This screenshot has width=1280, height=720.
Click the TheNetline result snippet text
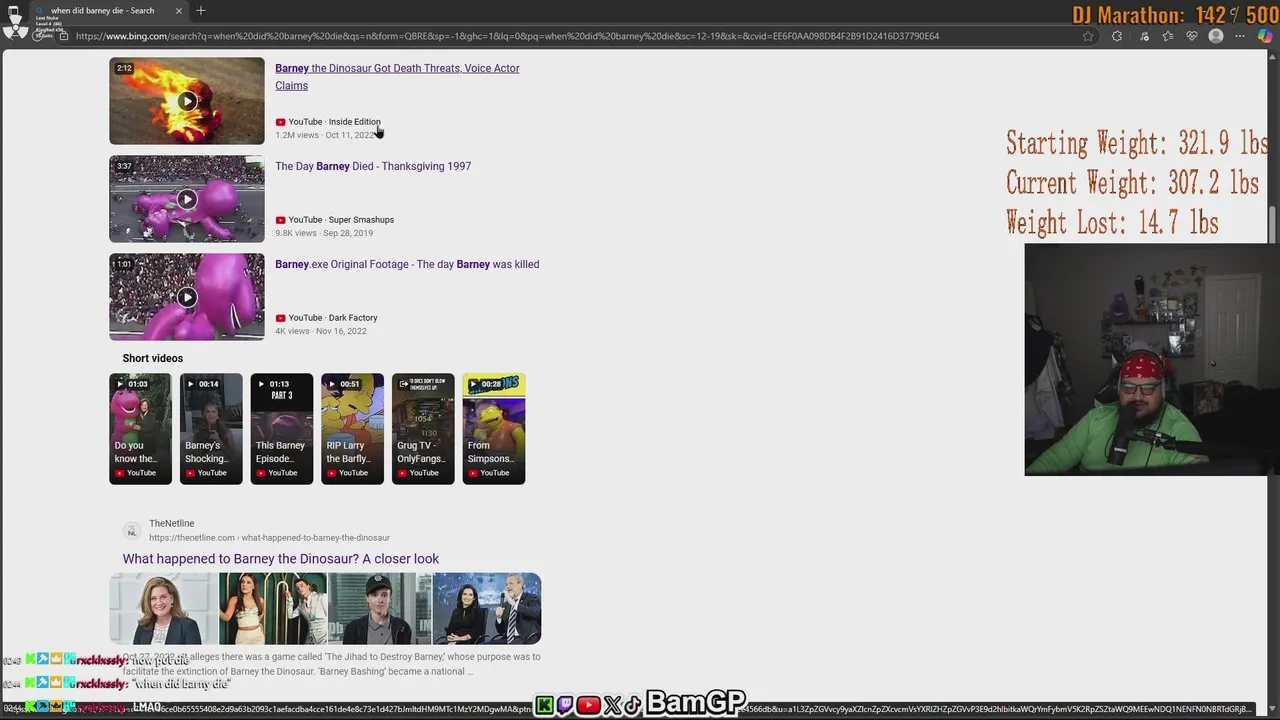(331, 664)
